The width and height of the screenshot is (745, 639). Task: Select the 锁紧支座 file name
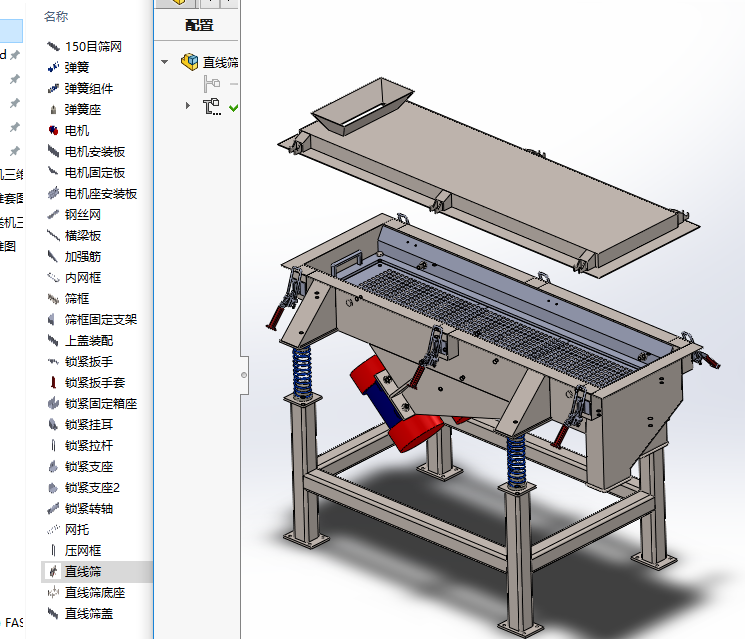[x=89, y=467]
